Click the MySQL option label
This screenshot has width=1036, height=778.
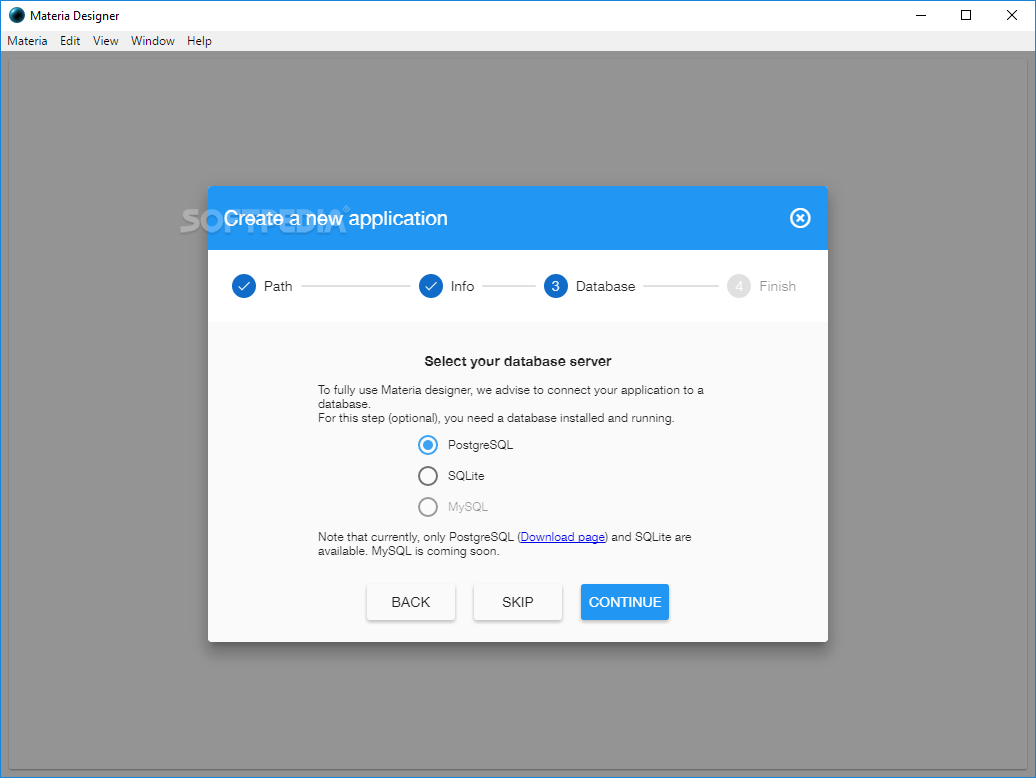coord(468,507)
